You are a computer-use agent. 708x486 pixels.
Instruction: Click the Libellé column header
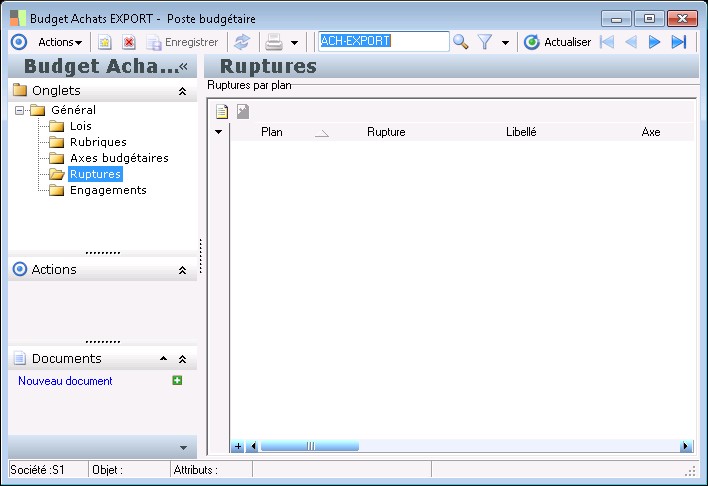(x=521, y=132)
